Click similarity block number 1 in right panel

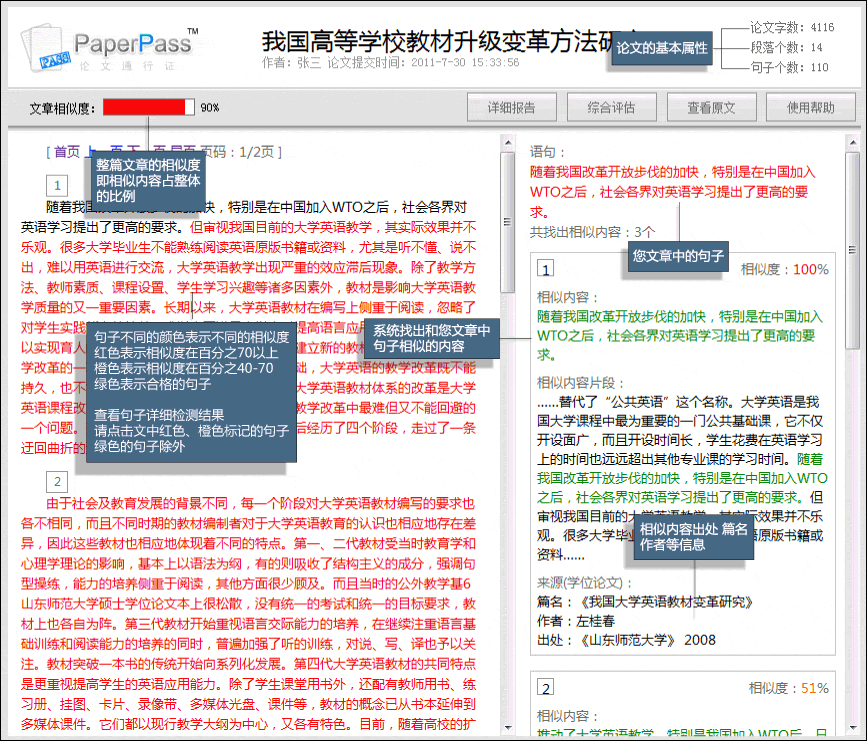pos(545,268)
